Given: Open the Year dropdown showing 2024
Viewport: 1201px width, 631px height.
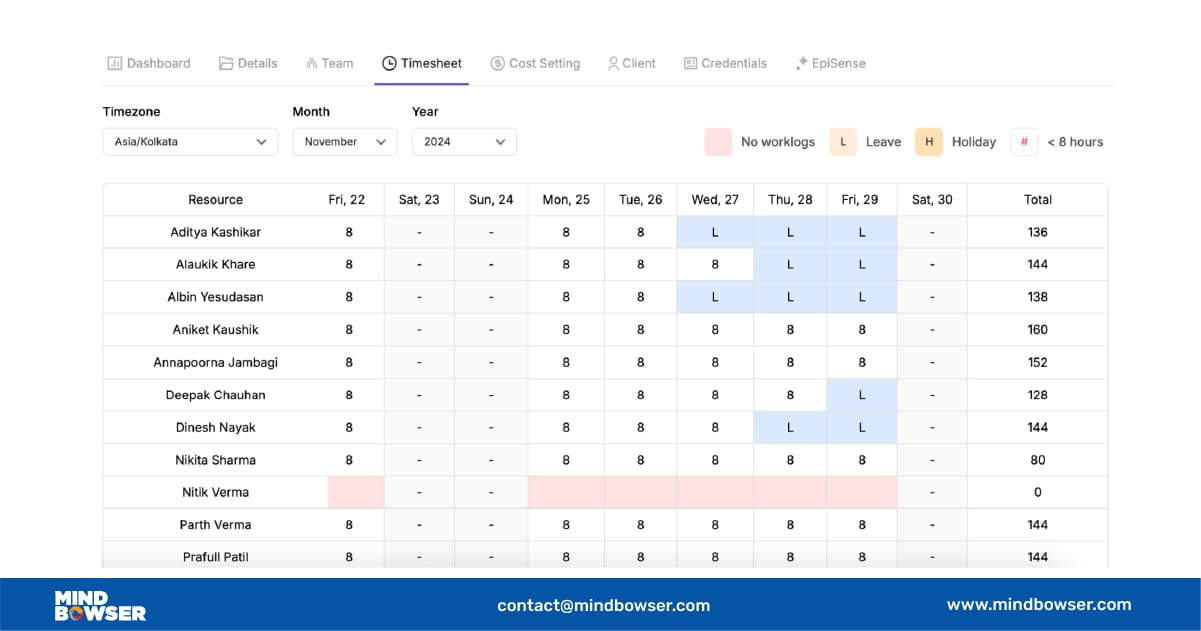Looking at the screenshot, I should pos(463,142).
